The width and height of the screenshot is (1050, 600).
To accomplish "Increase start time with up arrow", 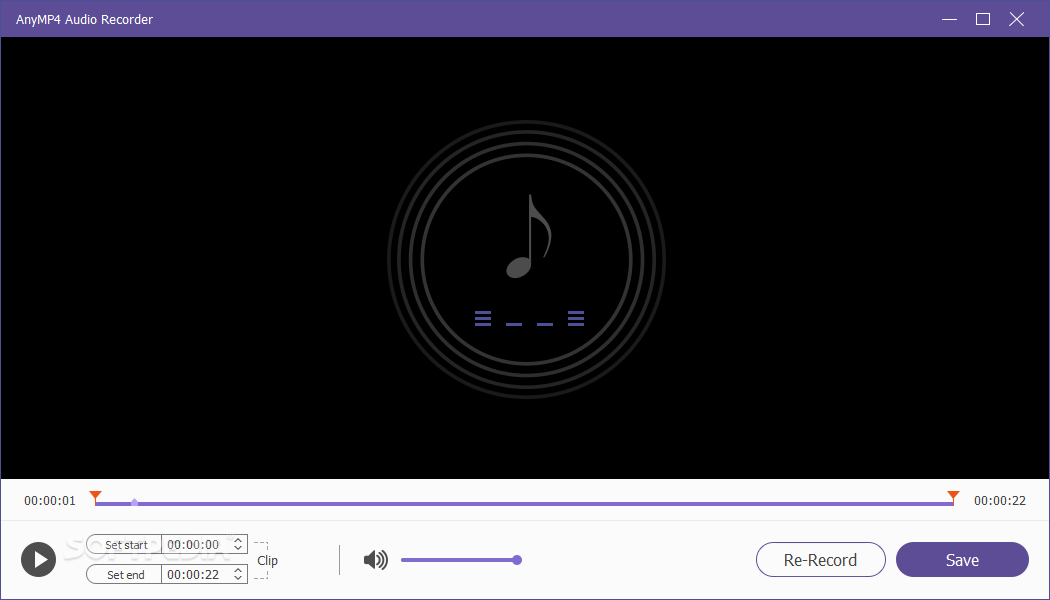I will [x=238, y=540].
